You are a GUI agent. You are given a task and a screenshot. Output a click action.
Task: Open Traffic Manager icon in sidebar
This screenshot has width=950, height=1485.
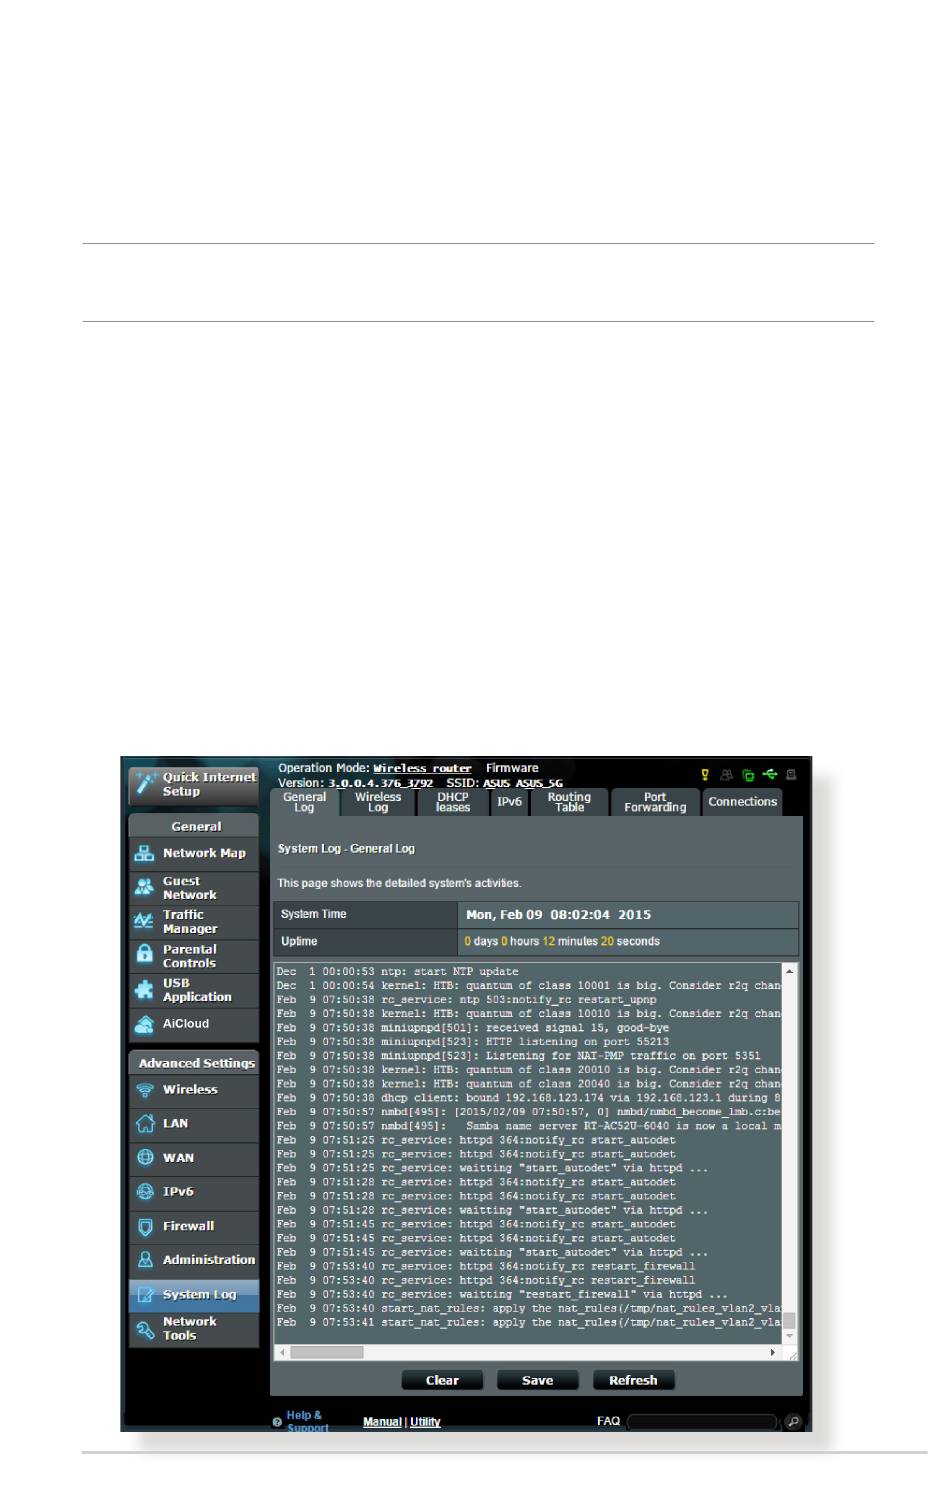(145, 921)
